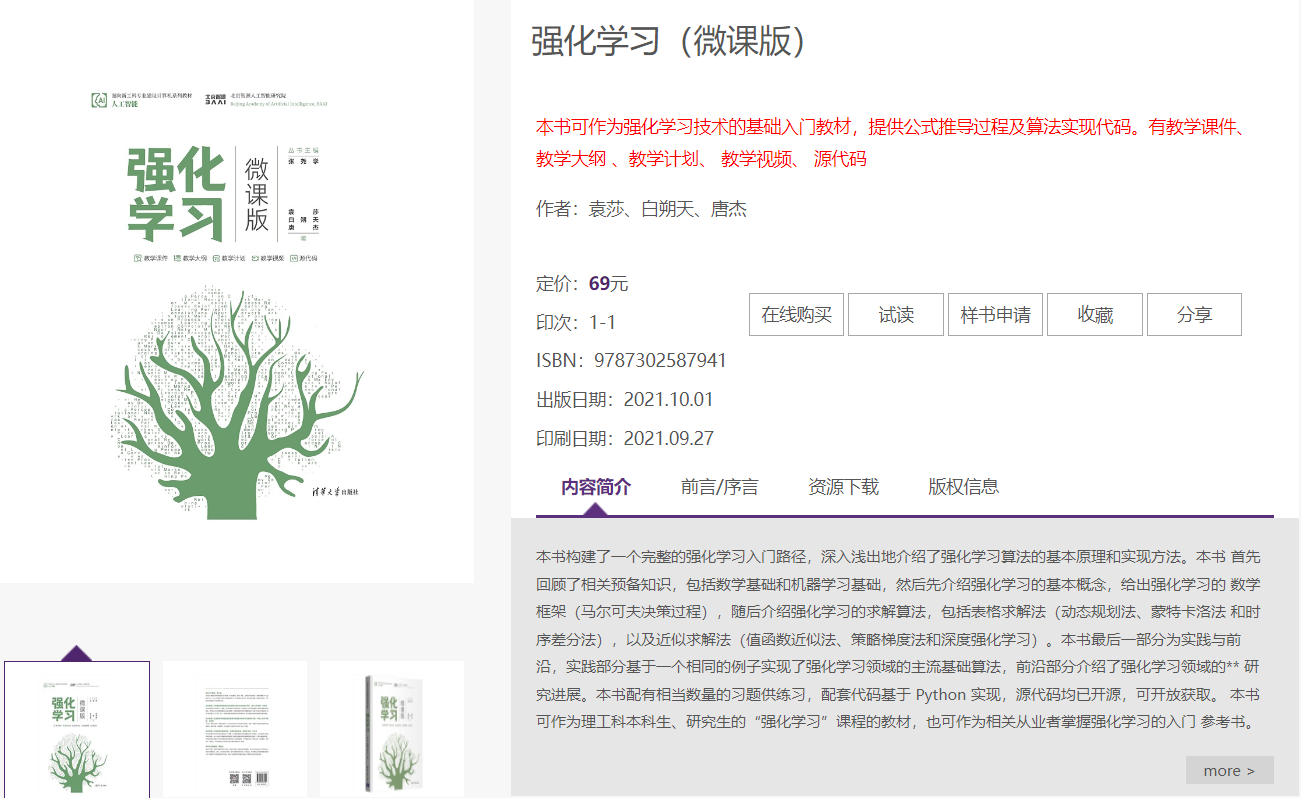This screenshot has height=798, width=1301.
Task: Share the book using 分享 button
Action: 1194,314
